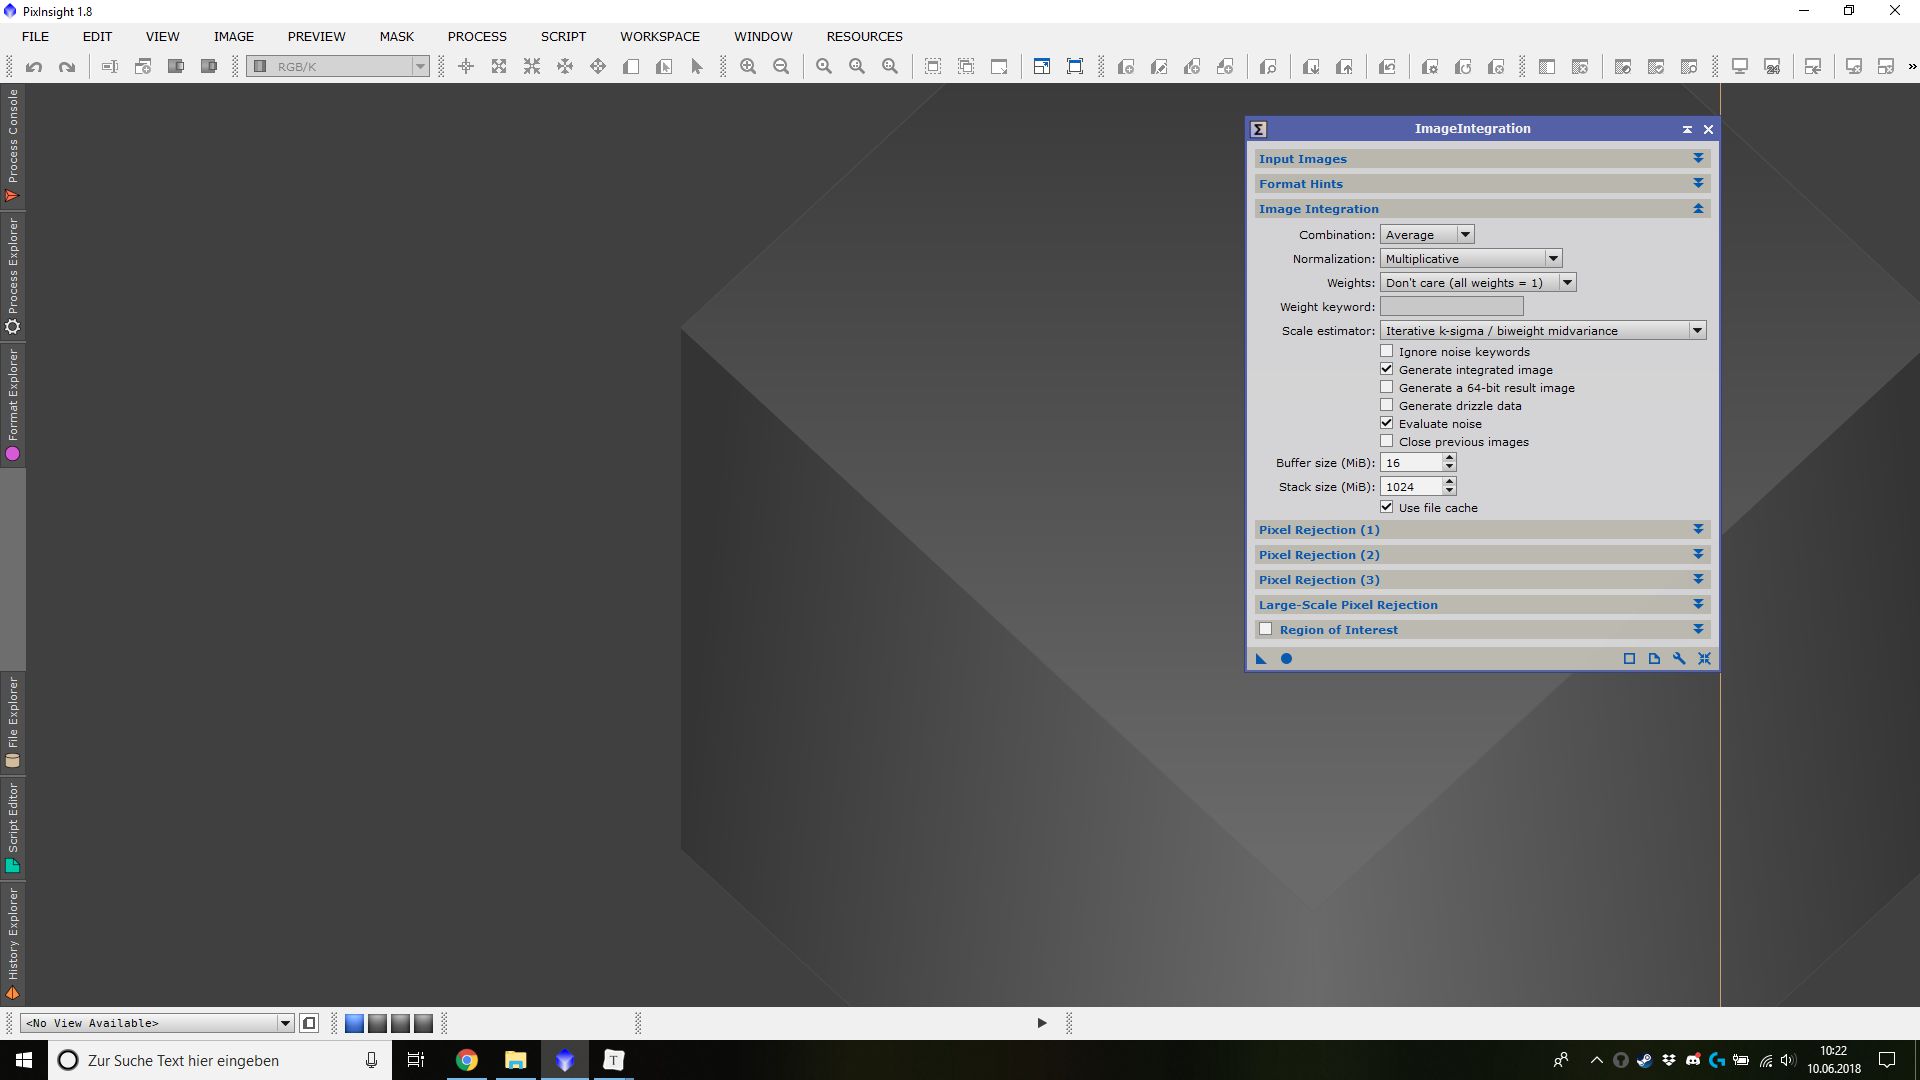Decrease the Stack size value

click(1449, 491)
